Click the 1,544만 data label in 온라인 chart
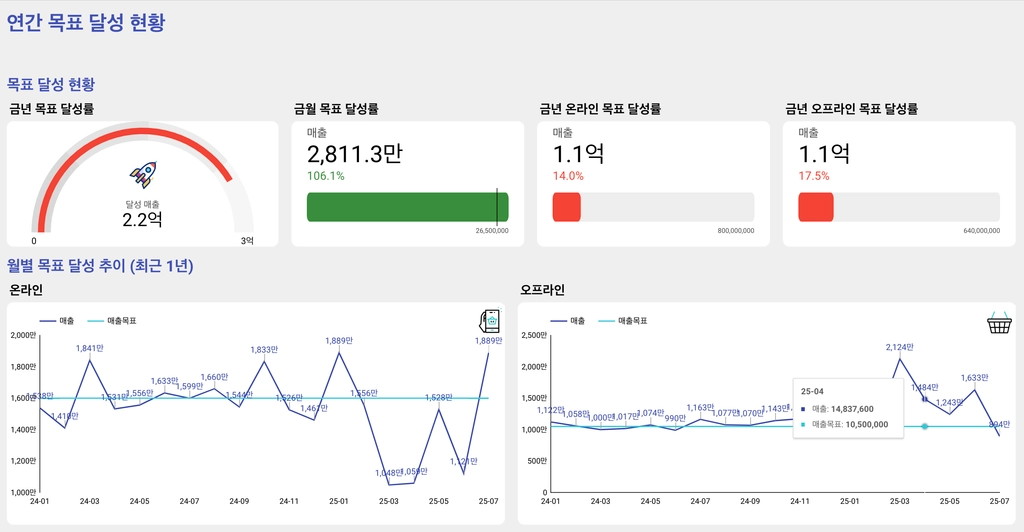Viewport: 1024px width, 532px height. pyautogui.click(x=239, y=396)
